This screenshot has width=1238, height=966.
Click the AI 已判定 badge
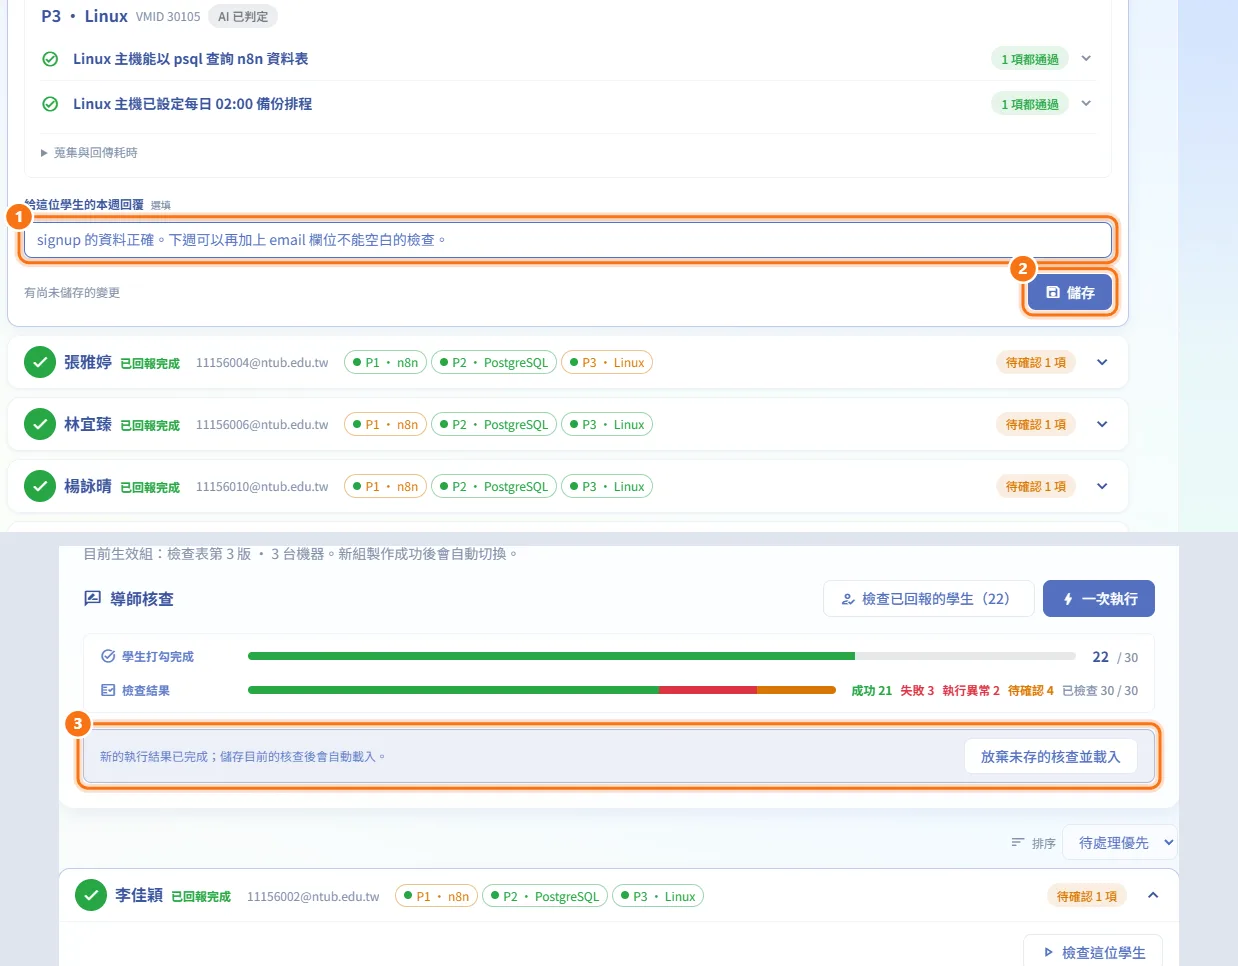(x=243, y=17)
